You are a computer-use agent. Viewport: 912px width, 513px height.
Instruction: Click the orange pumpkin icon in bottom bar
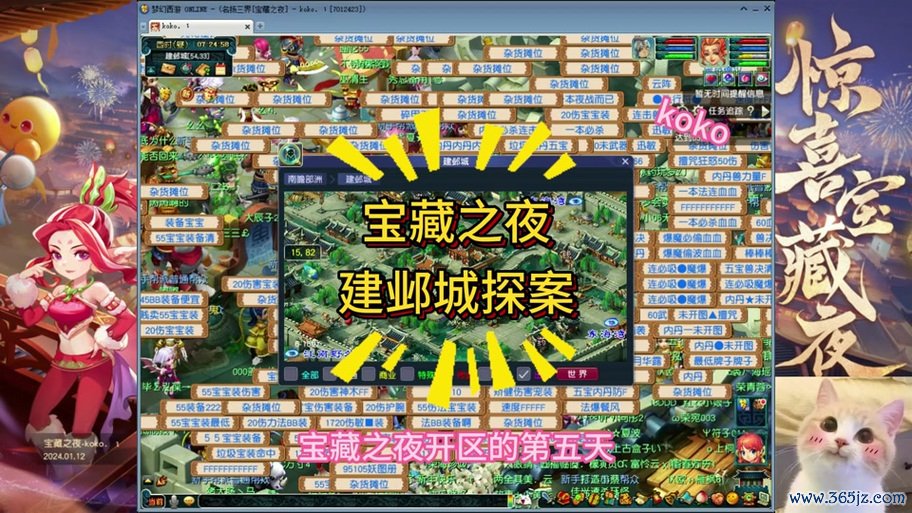tap(717, 498)
